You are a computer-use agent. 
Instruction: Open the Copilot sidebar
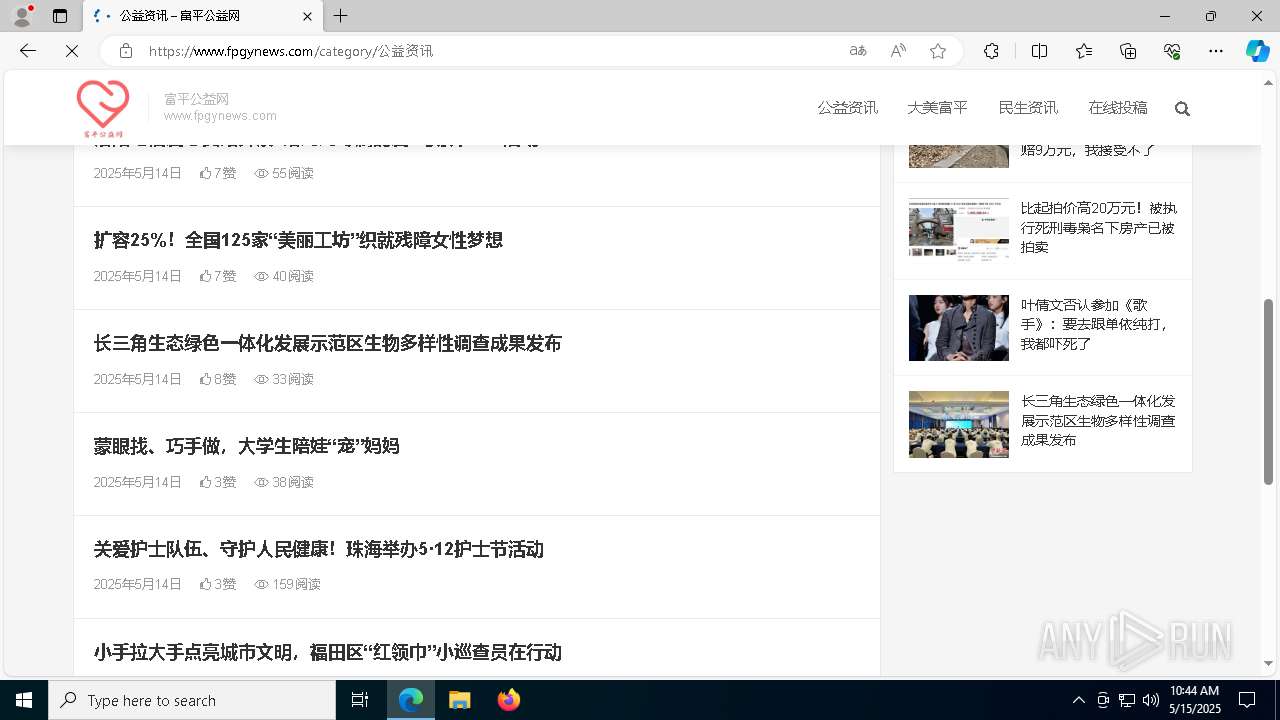(1257, 51)
